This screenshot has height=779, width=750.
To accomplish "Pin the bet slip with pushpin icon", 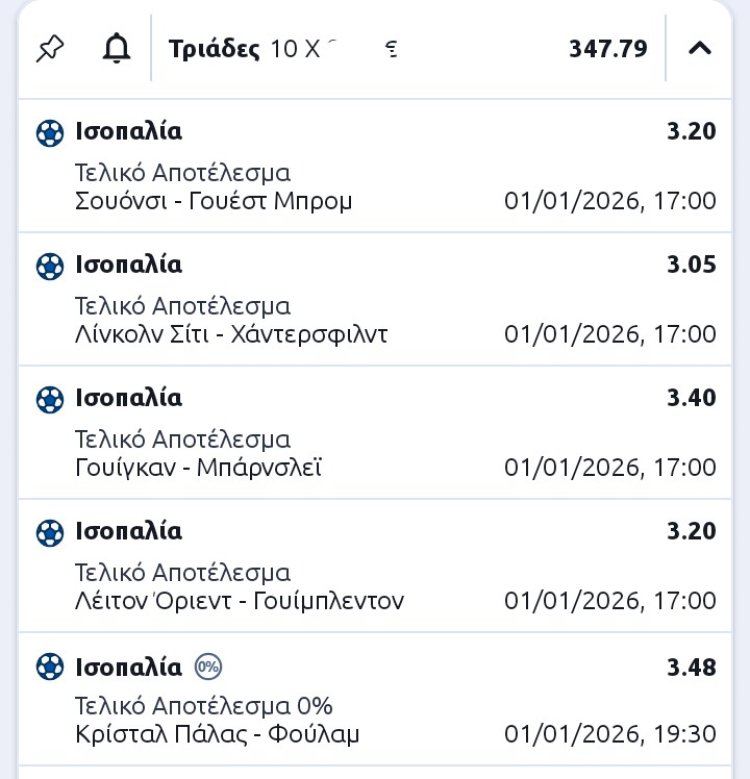I will tap(49, 48).
